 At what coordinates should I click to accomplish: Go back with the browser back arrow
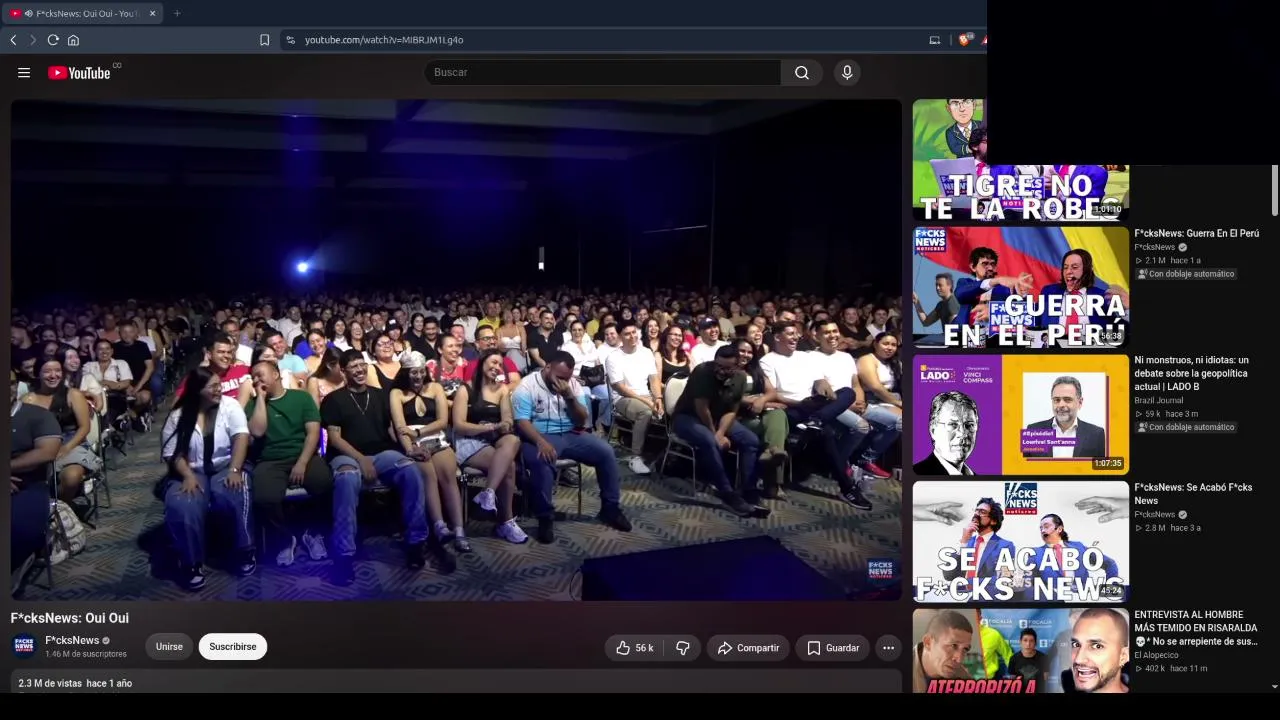pos(13,40)
